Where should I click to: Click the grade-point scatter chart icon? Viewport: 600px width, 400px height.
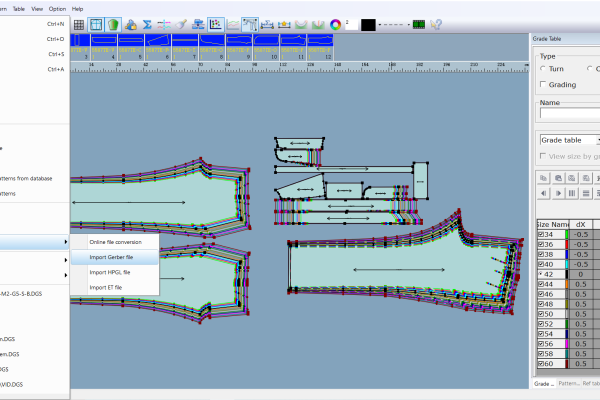[x=216, y=25]
